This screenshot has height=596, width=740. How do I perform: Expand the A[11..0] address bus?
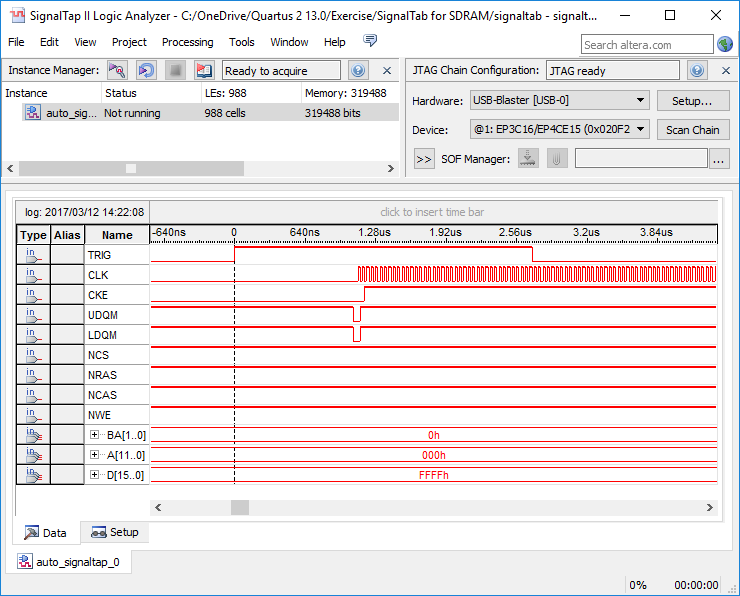pyautogui.click(x=96, y=455)
